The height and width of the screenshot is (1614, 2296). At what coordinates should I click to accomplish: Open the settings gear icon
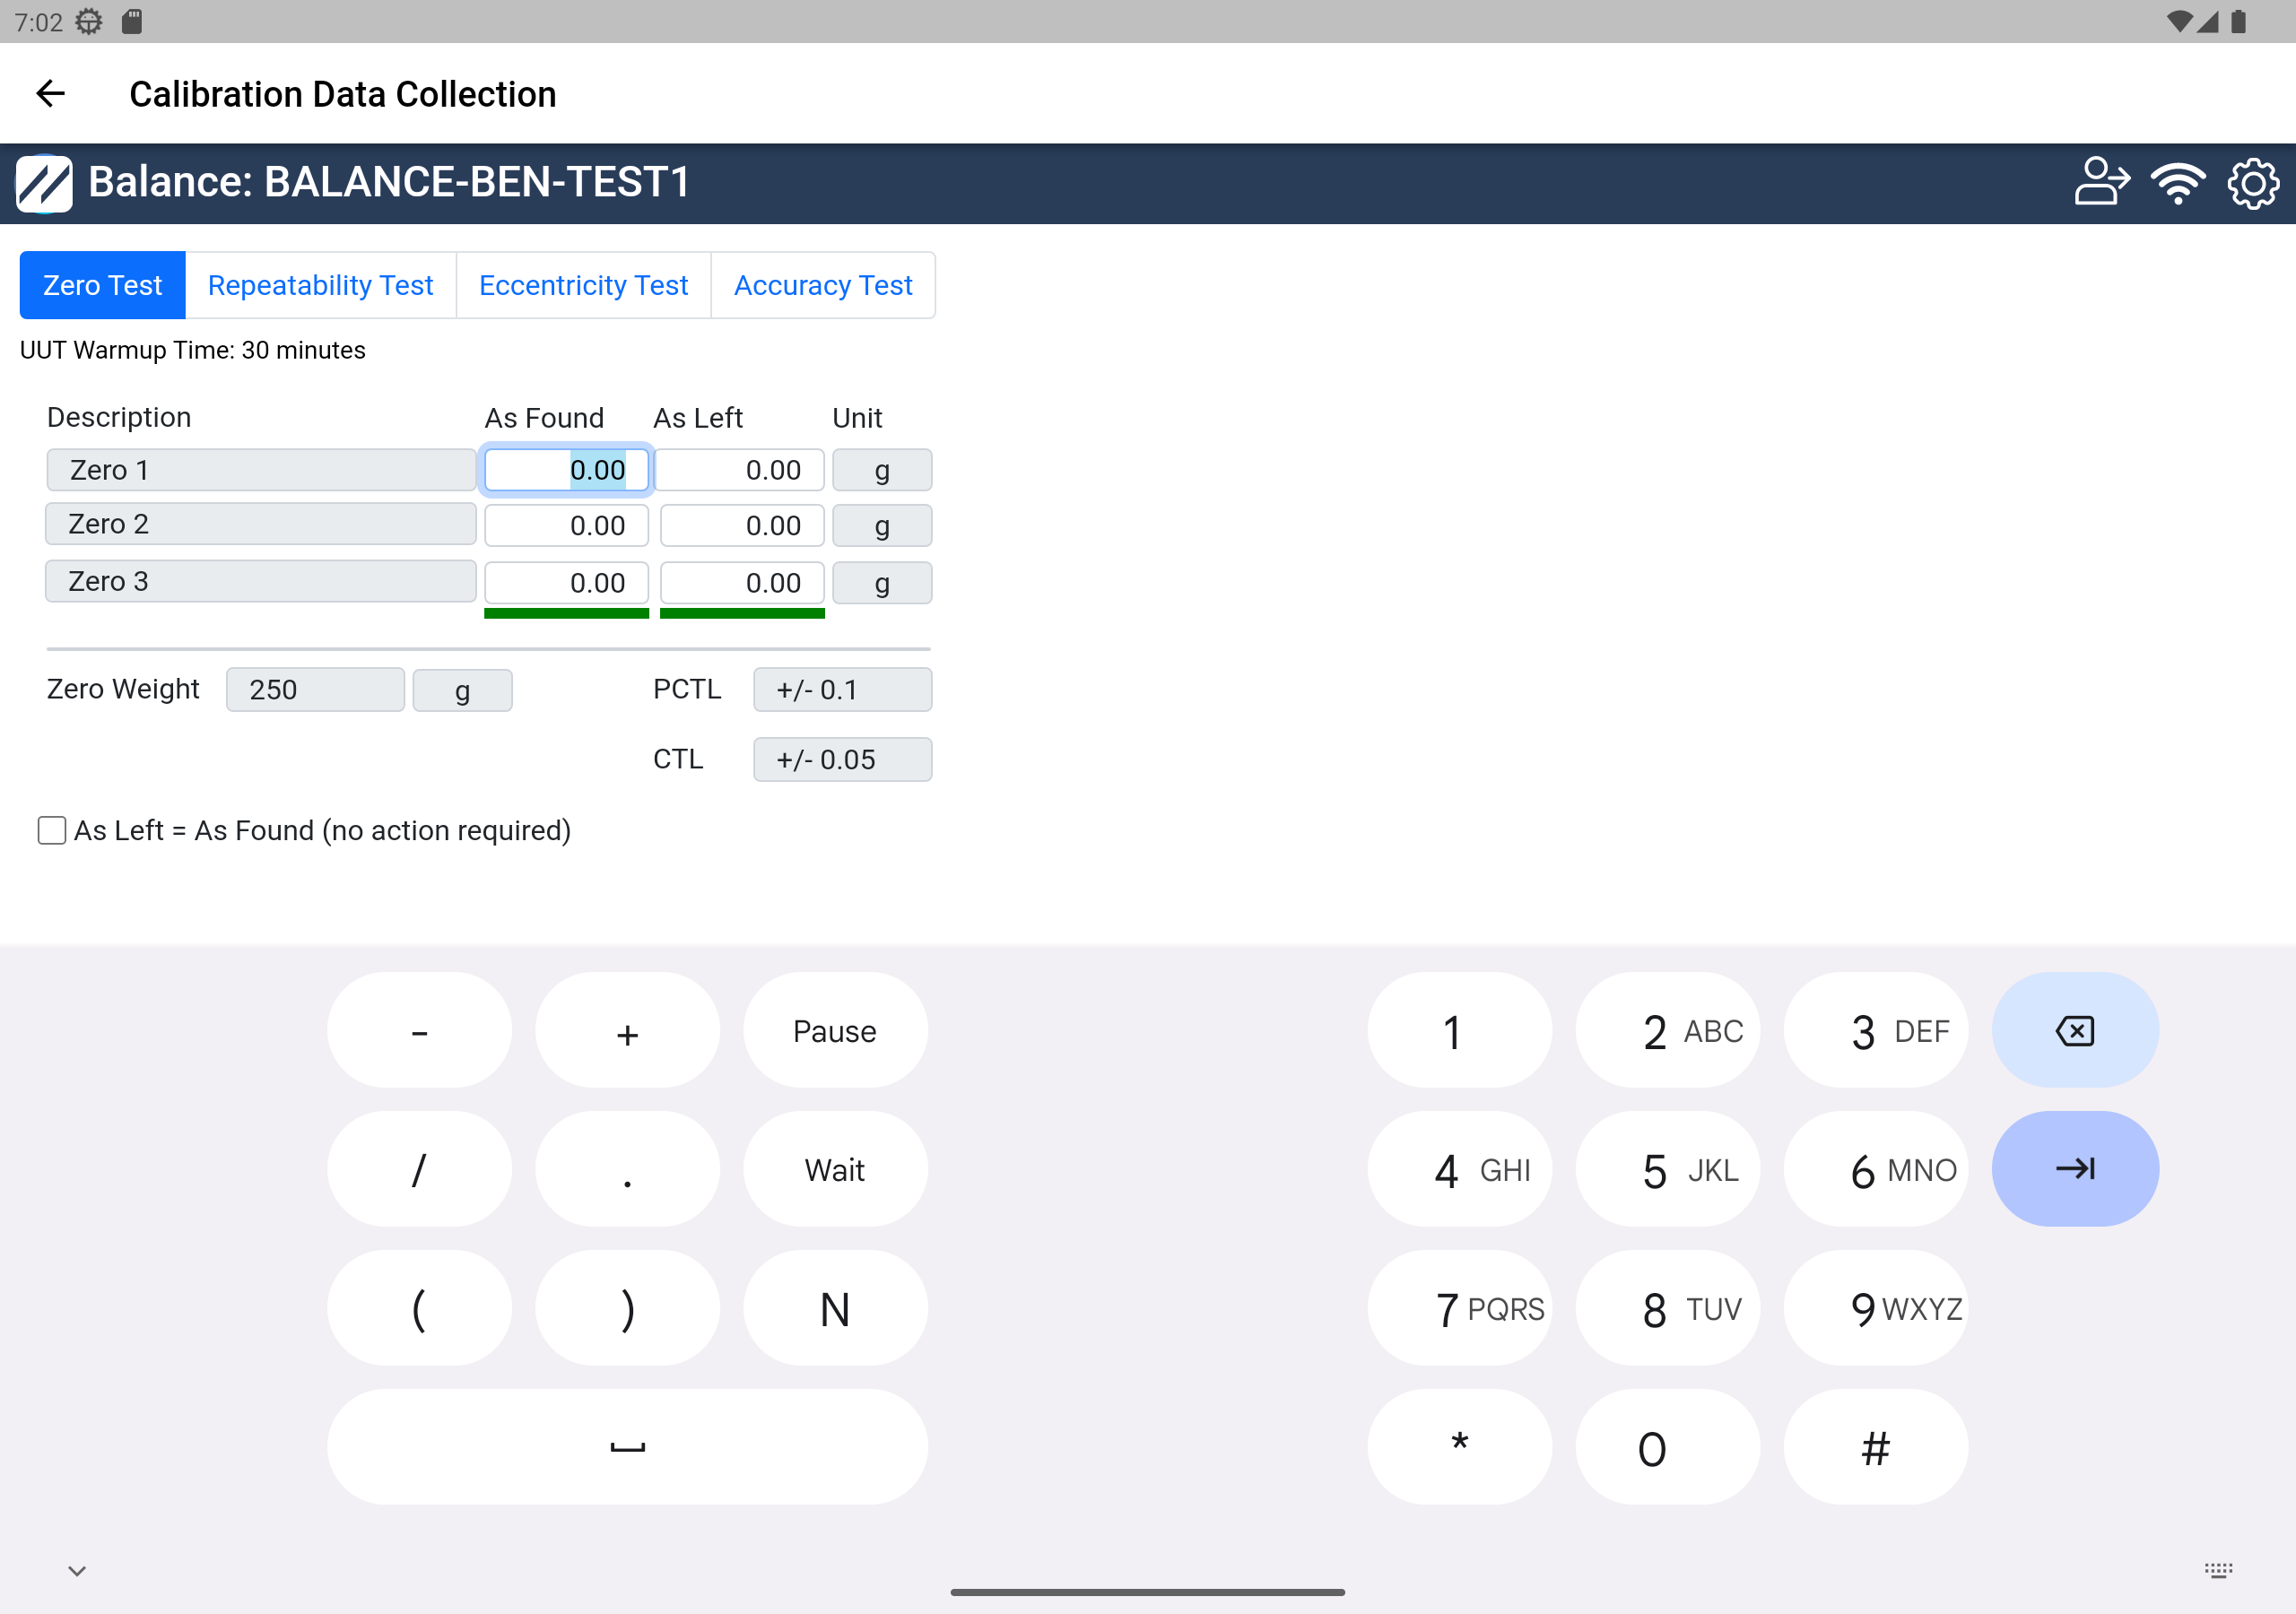click(x=2253, y=182)
